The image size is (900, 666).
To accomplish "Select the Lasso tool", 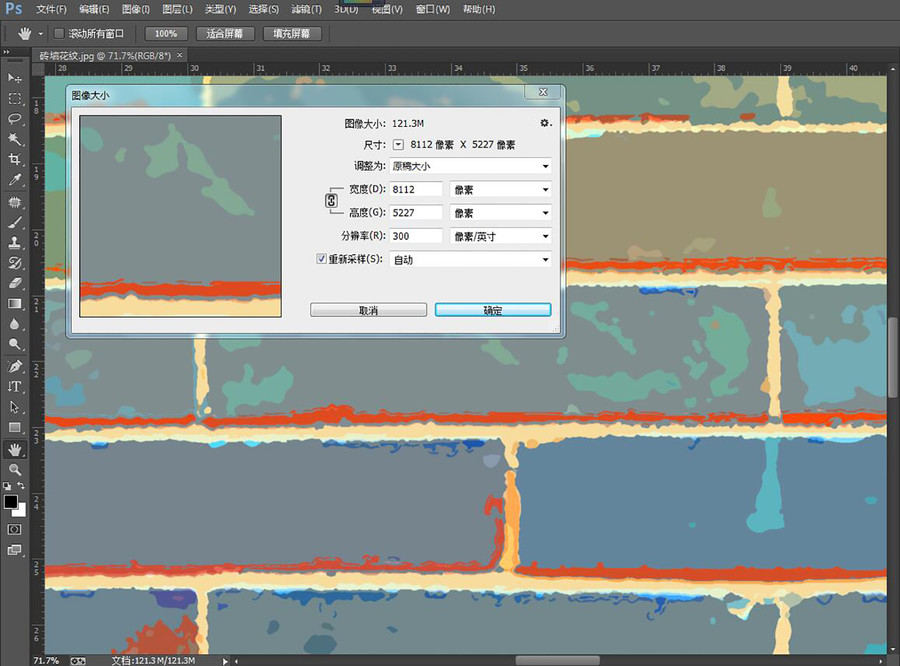I will (14, 119).
